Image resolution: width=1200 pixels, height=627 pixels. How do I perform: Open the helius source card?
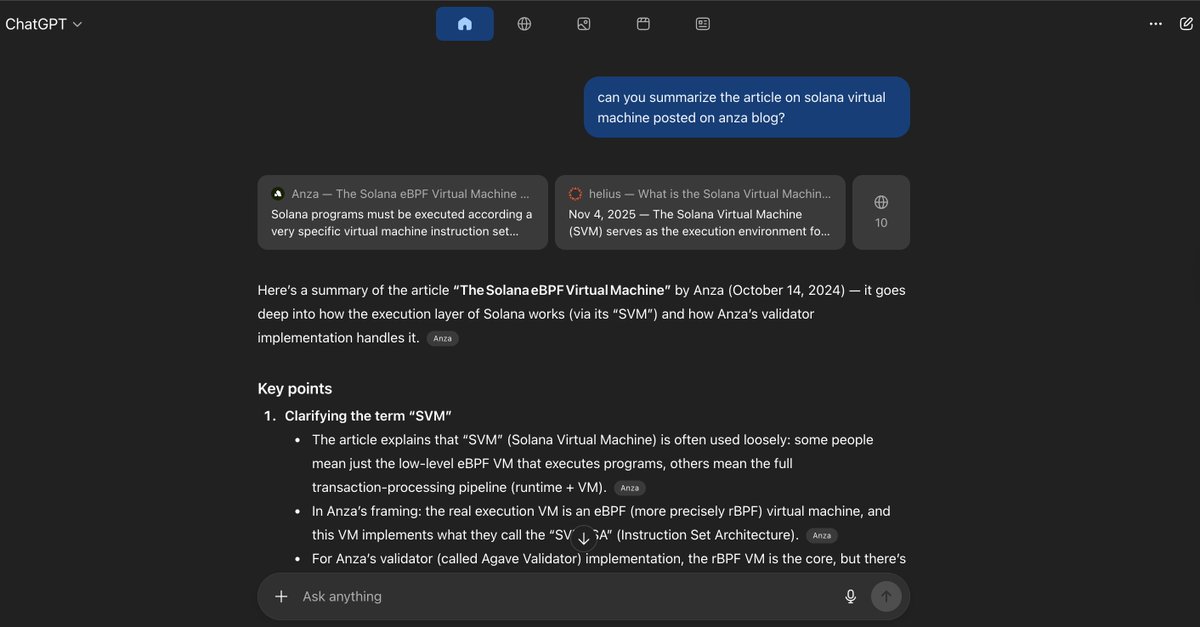click(700, 212)
